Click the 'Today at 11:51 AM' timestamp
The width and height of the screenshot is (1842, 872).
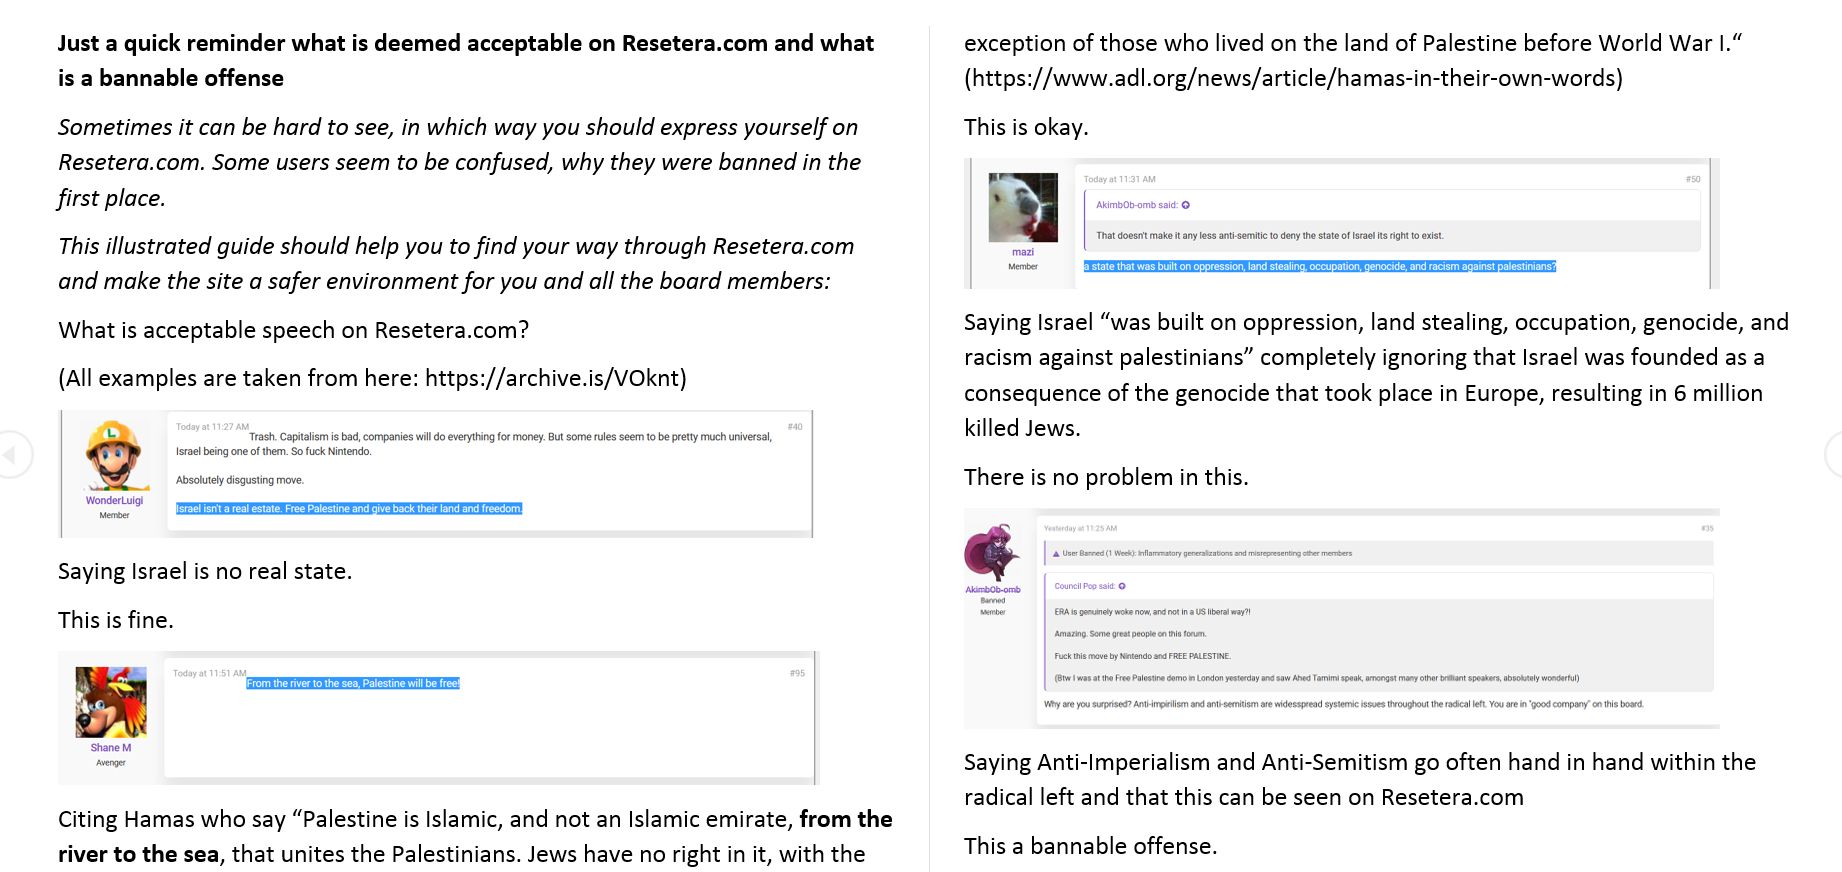coord(209,673)
